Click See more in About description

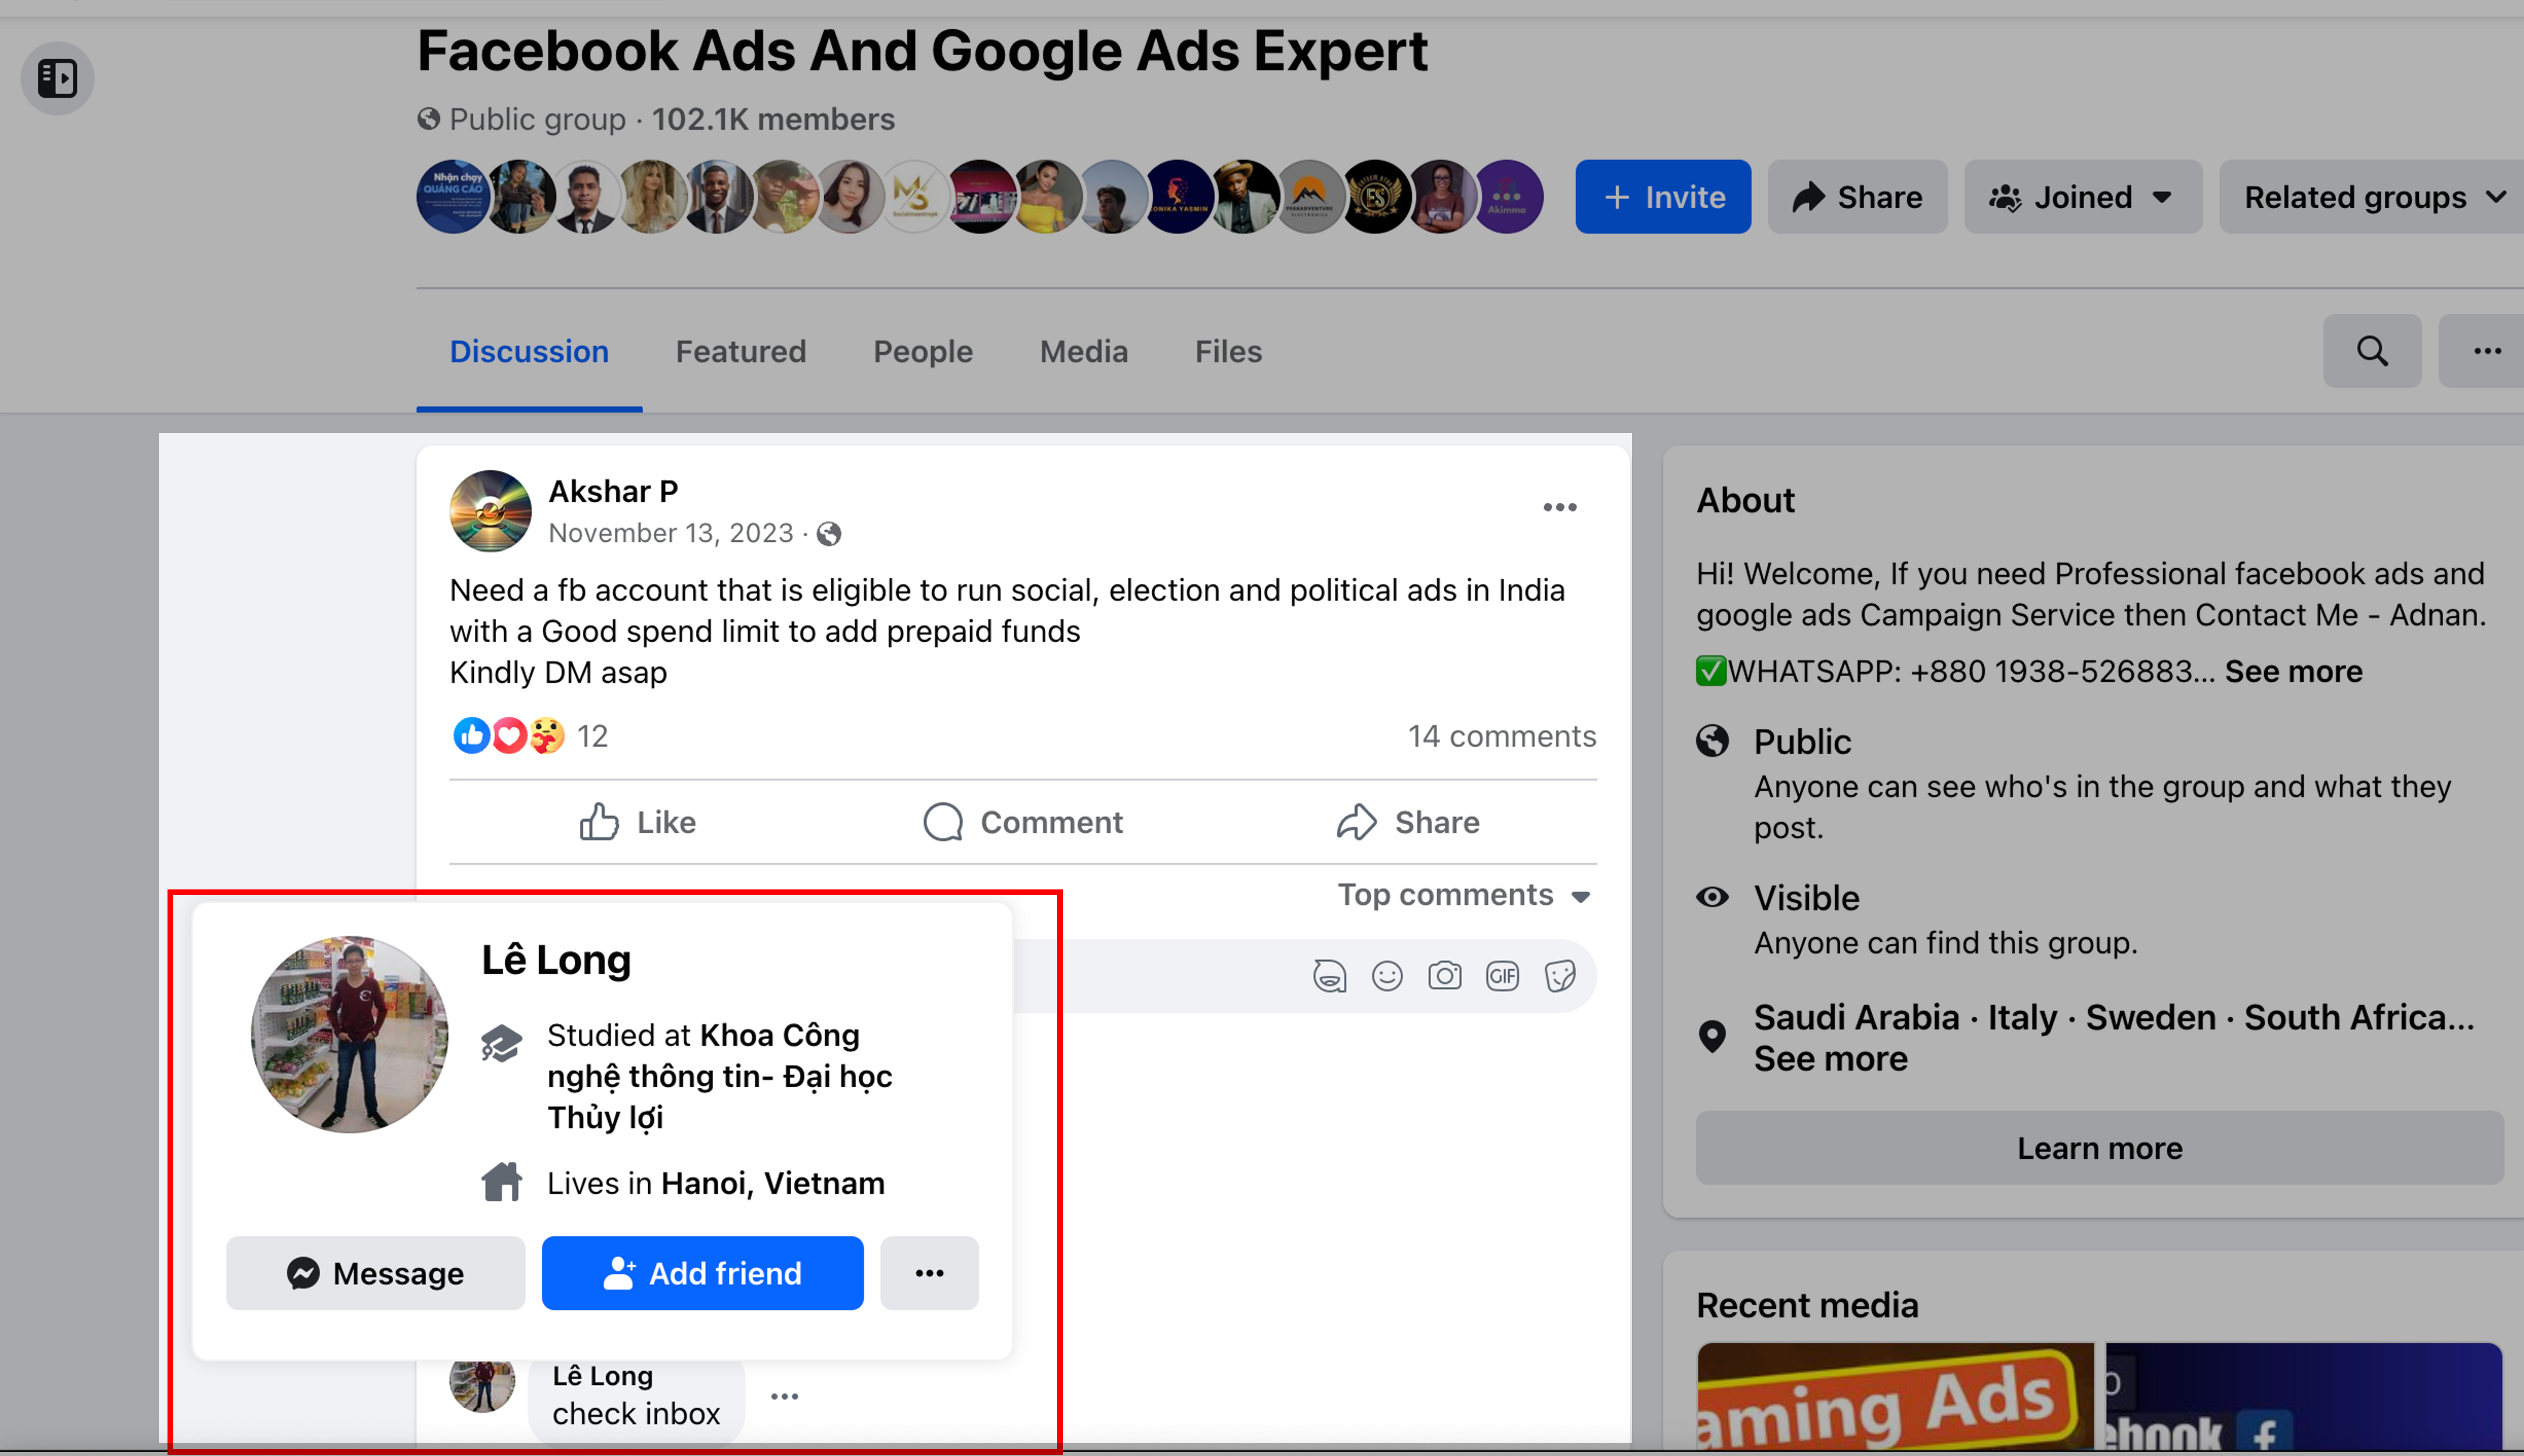tap(2293, 671)
